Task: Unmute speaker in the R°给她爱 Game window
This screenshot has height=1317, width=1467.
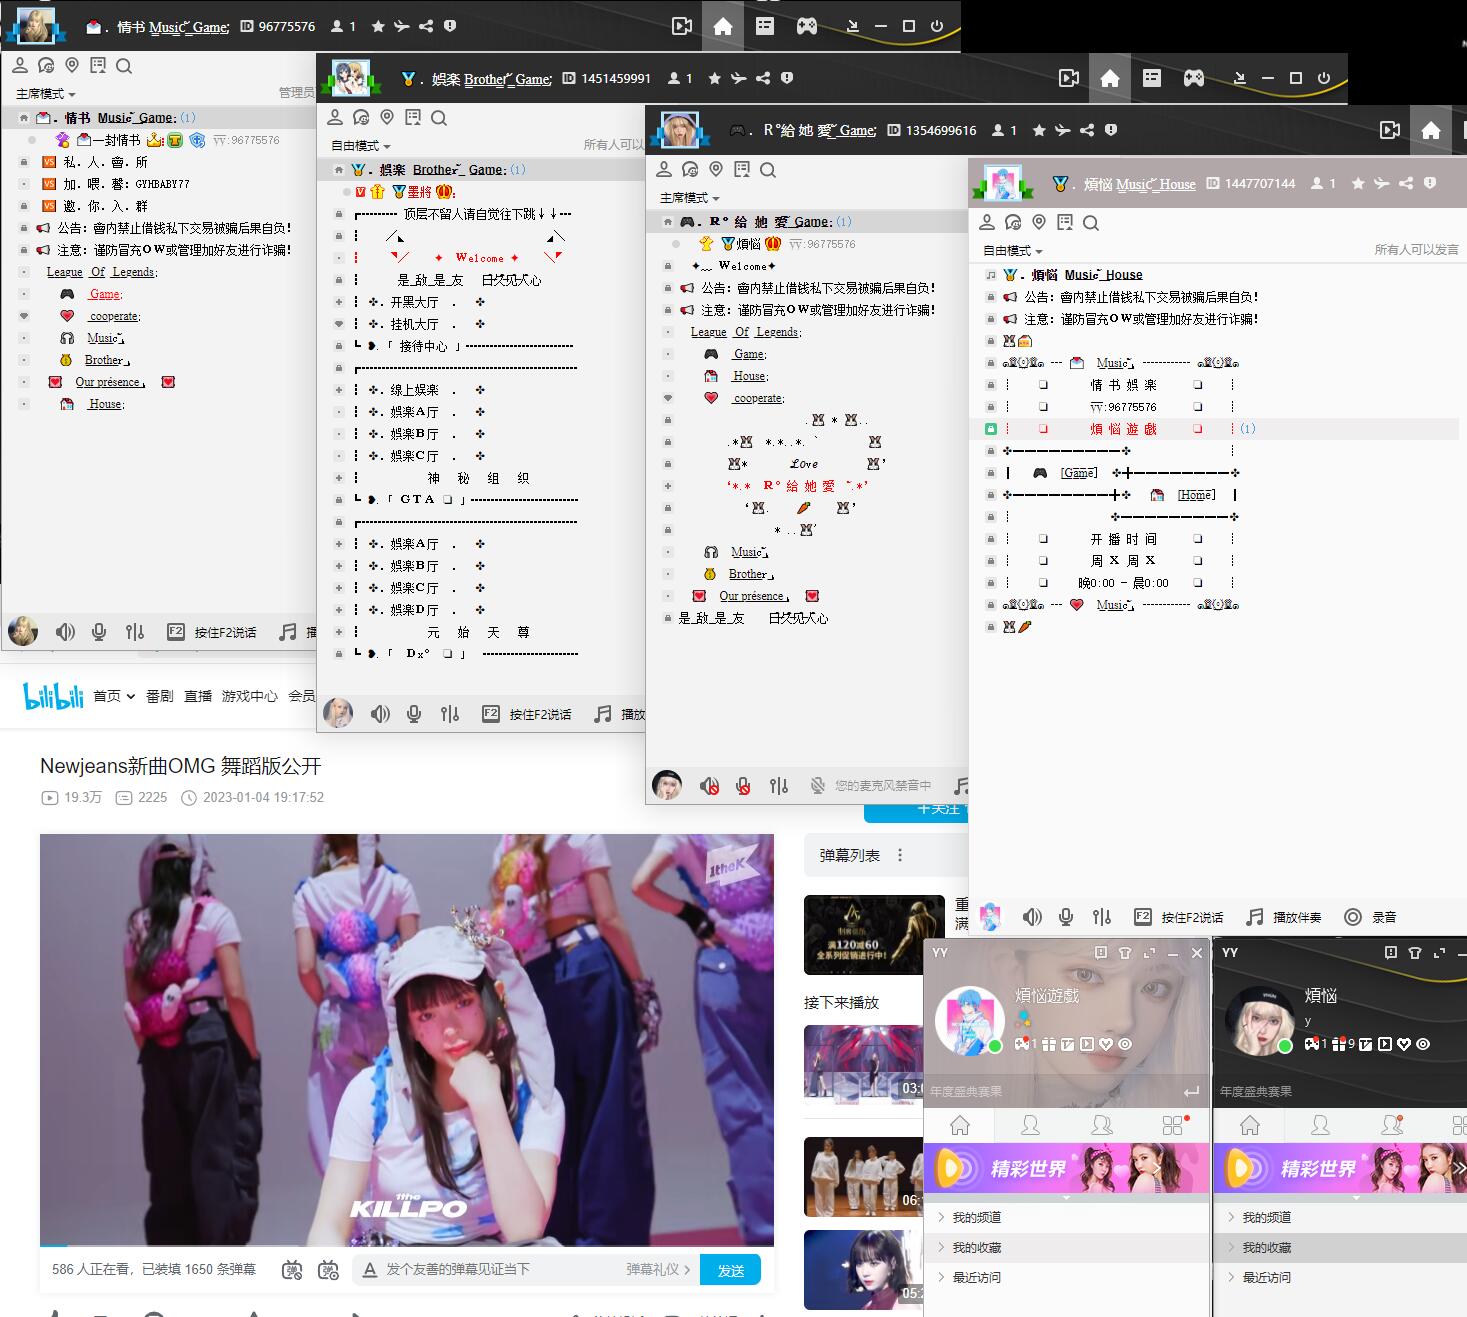Action: coord(709,786)
